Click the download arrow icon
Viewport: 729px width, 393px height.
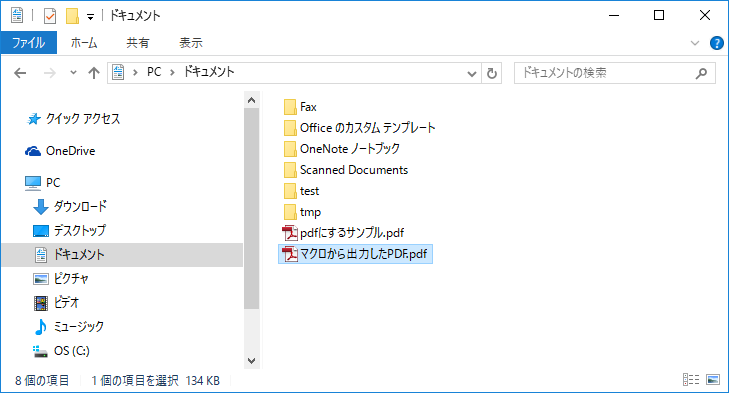point(41,207)
